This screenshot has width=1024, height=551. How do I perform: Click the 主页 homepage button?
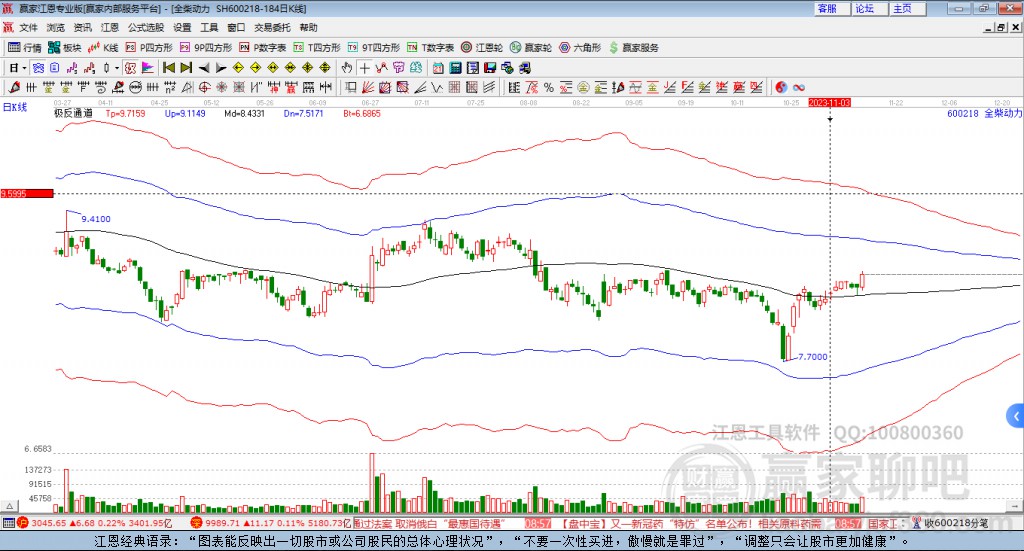(902, 8)
